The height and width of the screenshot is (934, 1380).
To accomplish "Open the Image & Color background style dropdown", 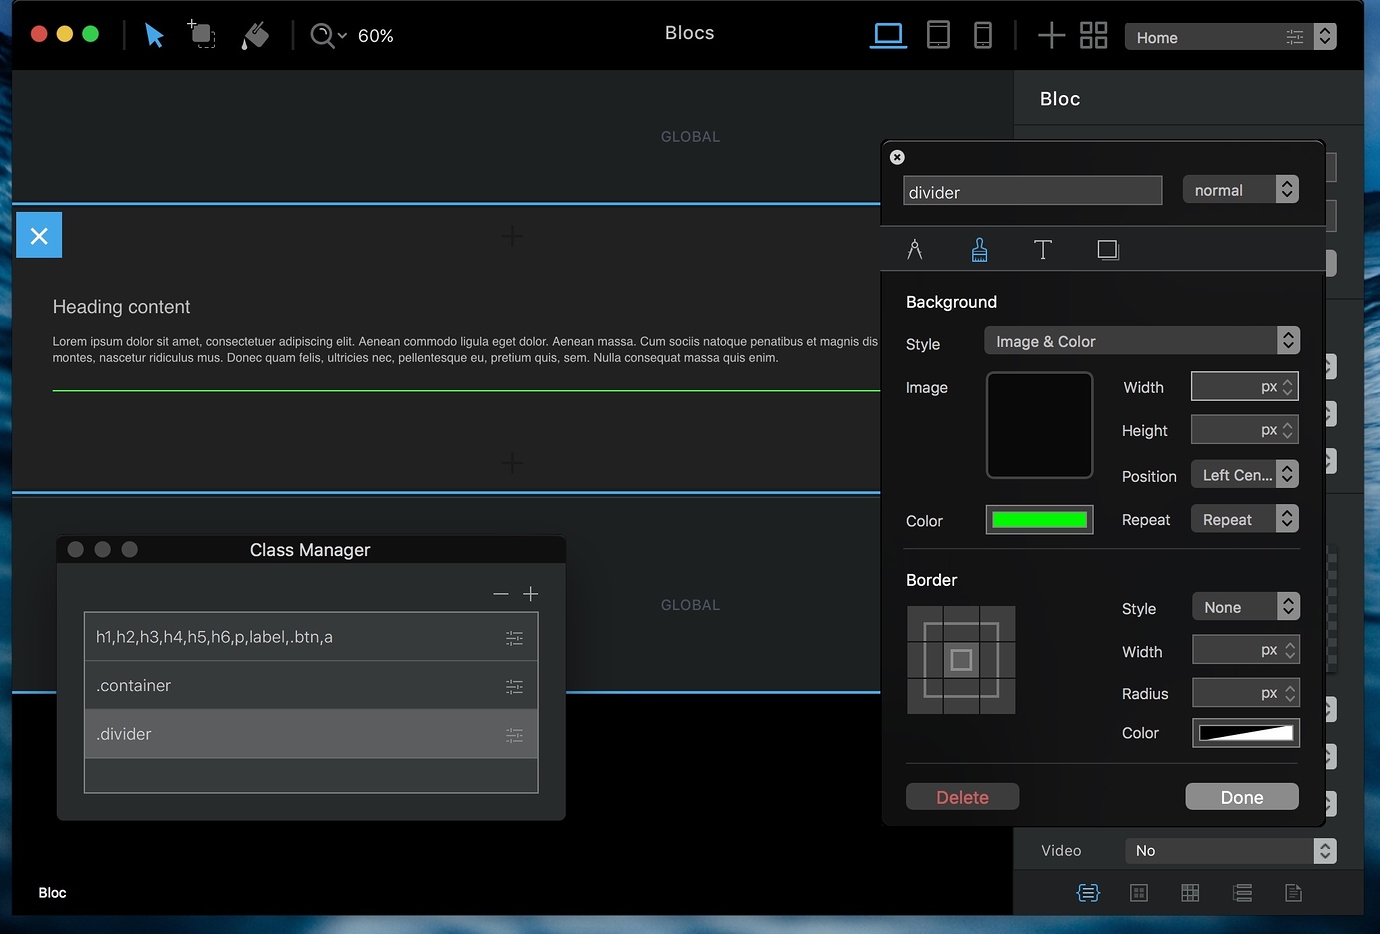I will click(1142, 340).
